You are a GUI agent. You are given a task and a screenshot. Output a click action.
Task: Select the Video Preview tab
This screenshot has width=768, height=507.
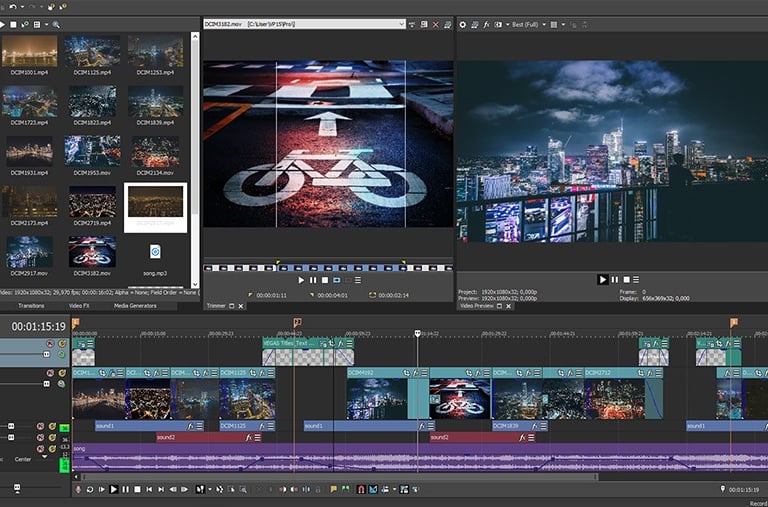click(x=477, y=306)
